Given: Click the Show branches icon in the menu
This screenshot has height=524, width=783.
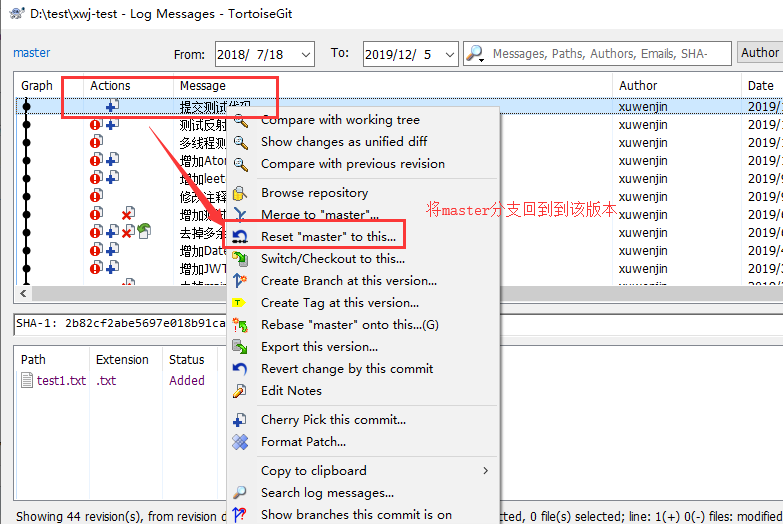Looking at the screenshot, I should (x=240, y=515).
